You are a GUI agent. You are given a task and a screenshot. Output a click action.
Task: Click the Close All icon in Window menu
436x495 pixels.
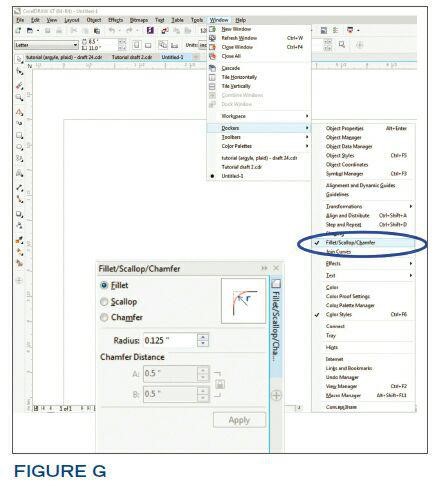pyautogui.click(x=212, y=56)
